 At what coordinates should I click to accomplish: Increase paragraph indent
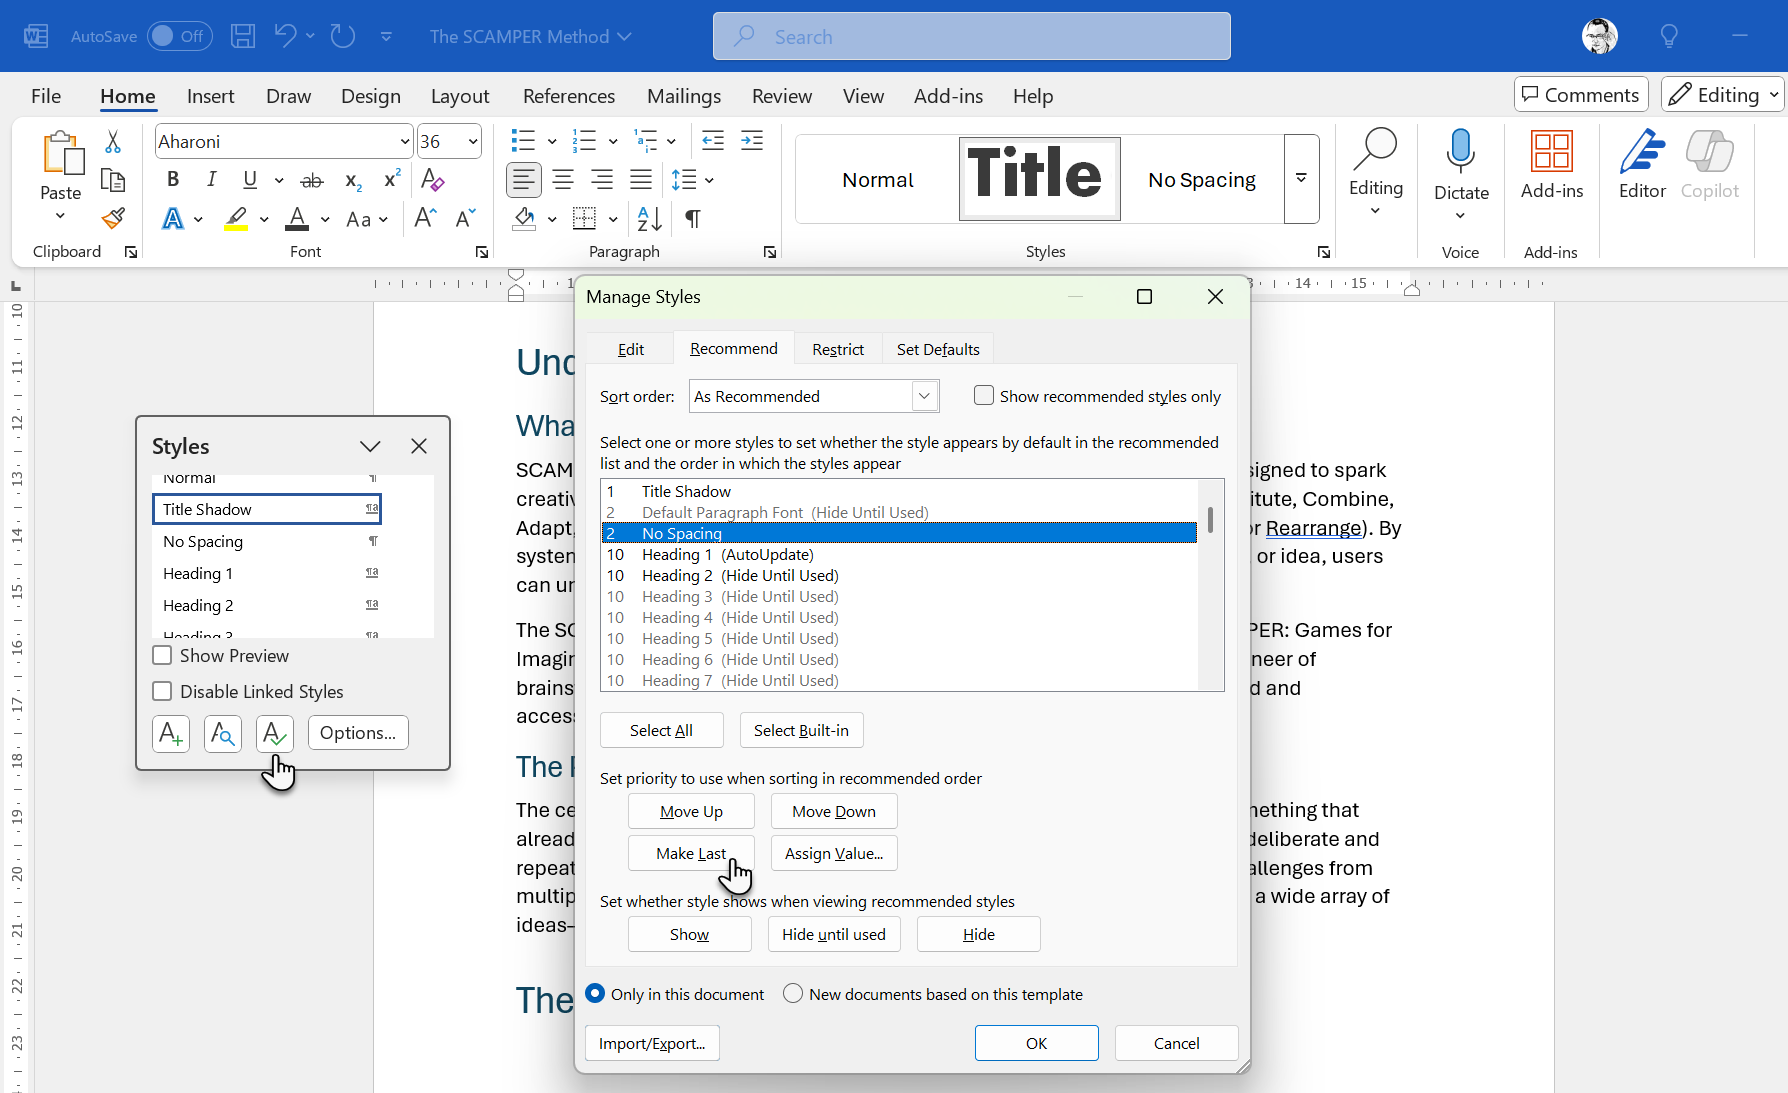point(752,141)
